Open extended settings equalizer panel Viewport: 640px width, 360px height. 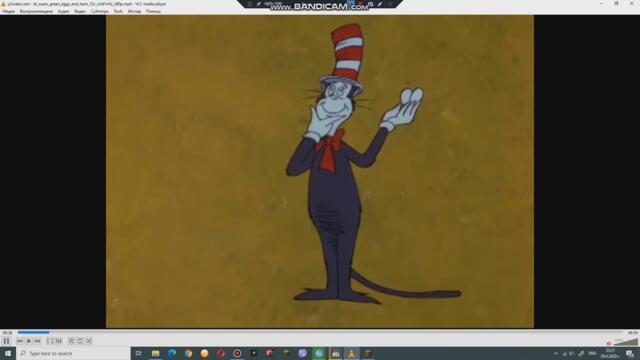59,341
